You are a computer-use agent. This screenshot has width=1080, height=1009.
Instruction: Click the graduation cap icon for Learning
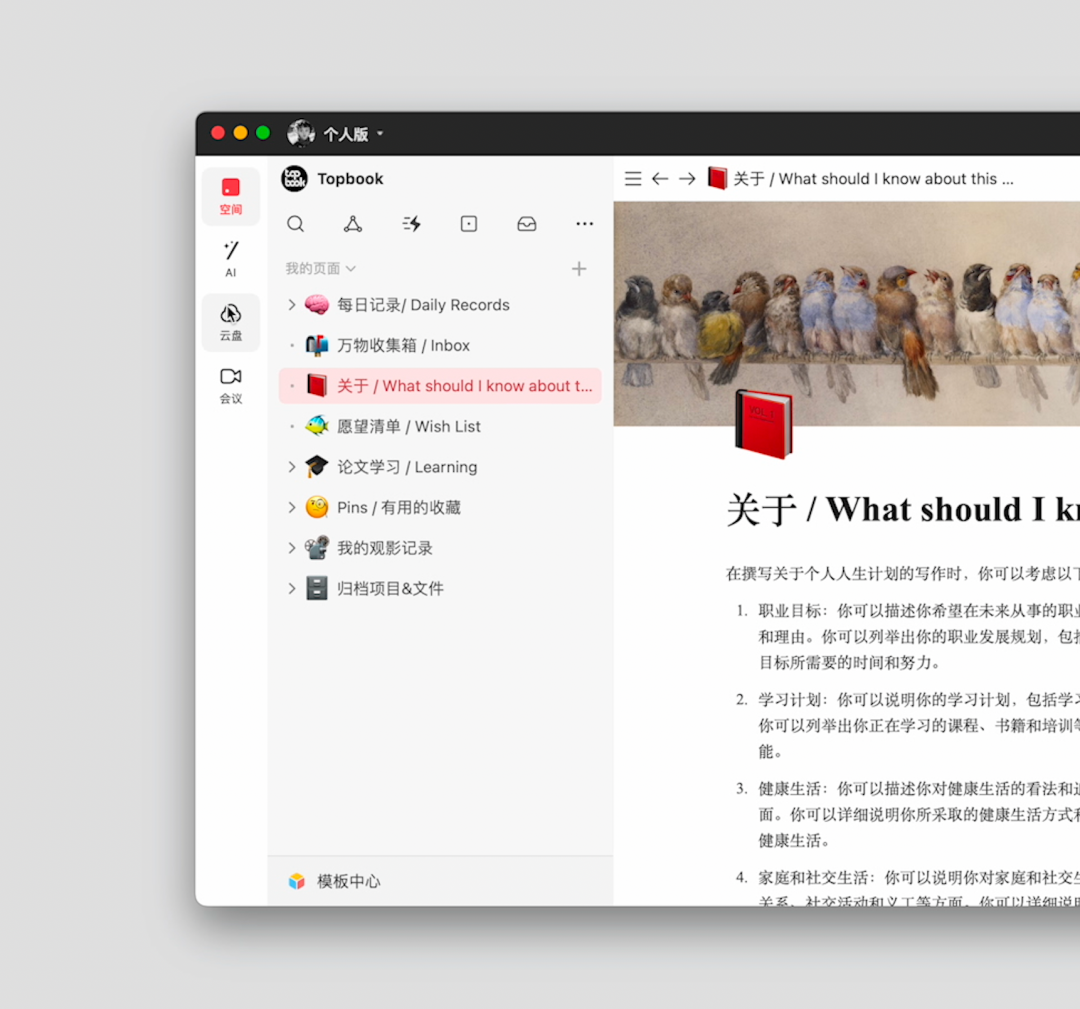pyautogui.click(x=317, y=467)
